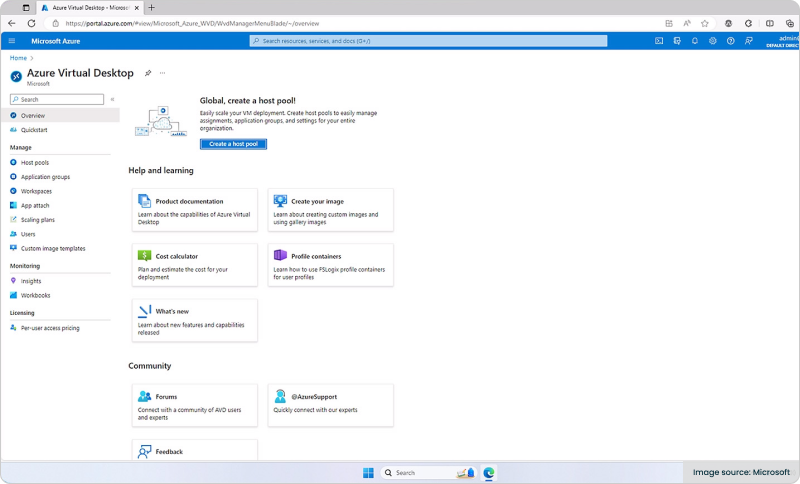800x484 pixels.
Task: Open the Cost calculator card
Action: [194, 265]
